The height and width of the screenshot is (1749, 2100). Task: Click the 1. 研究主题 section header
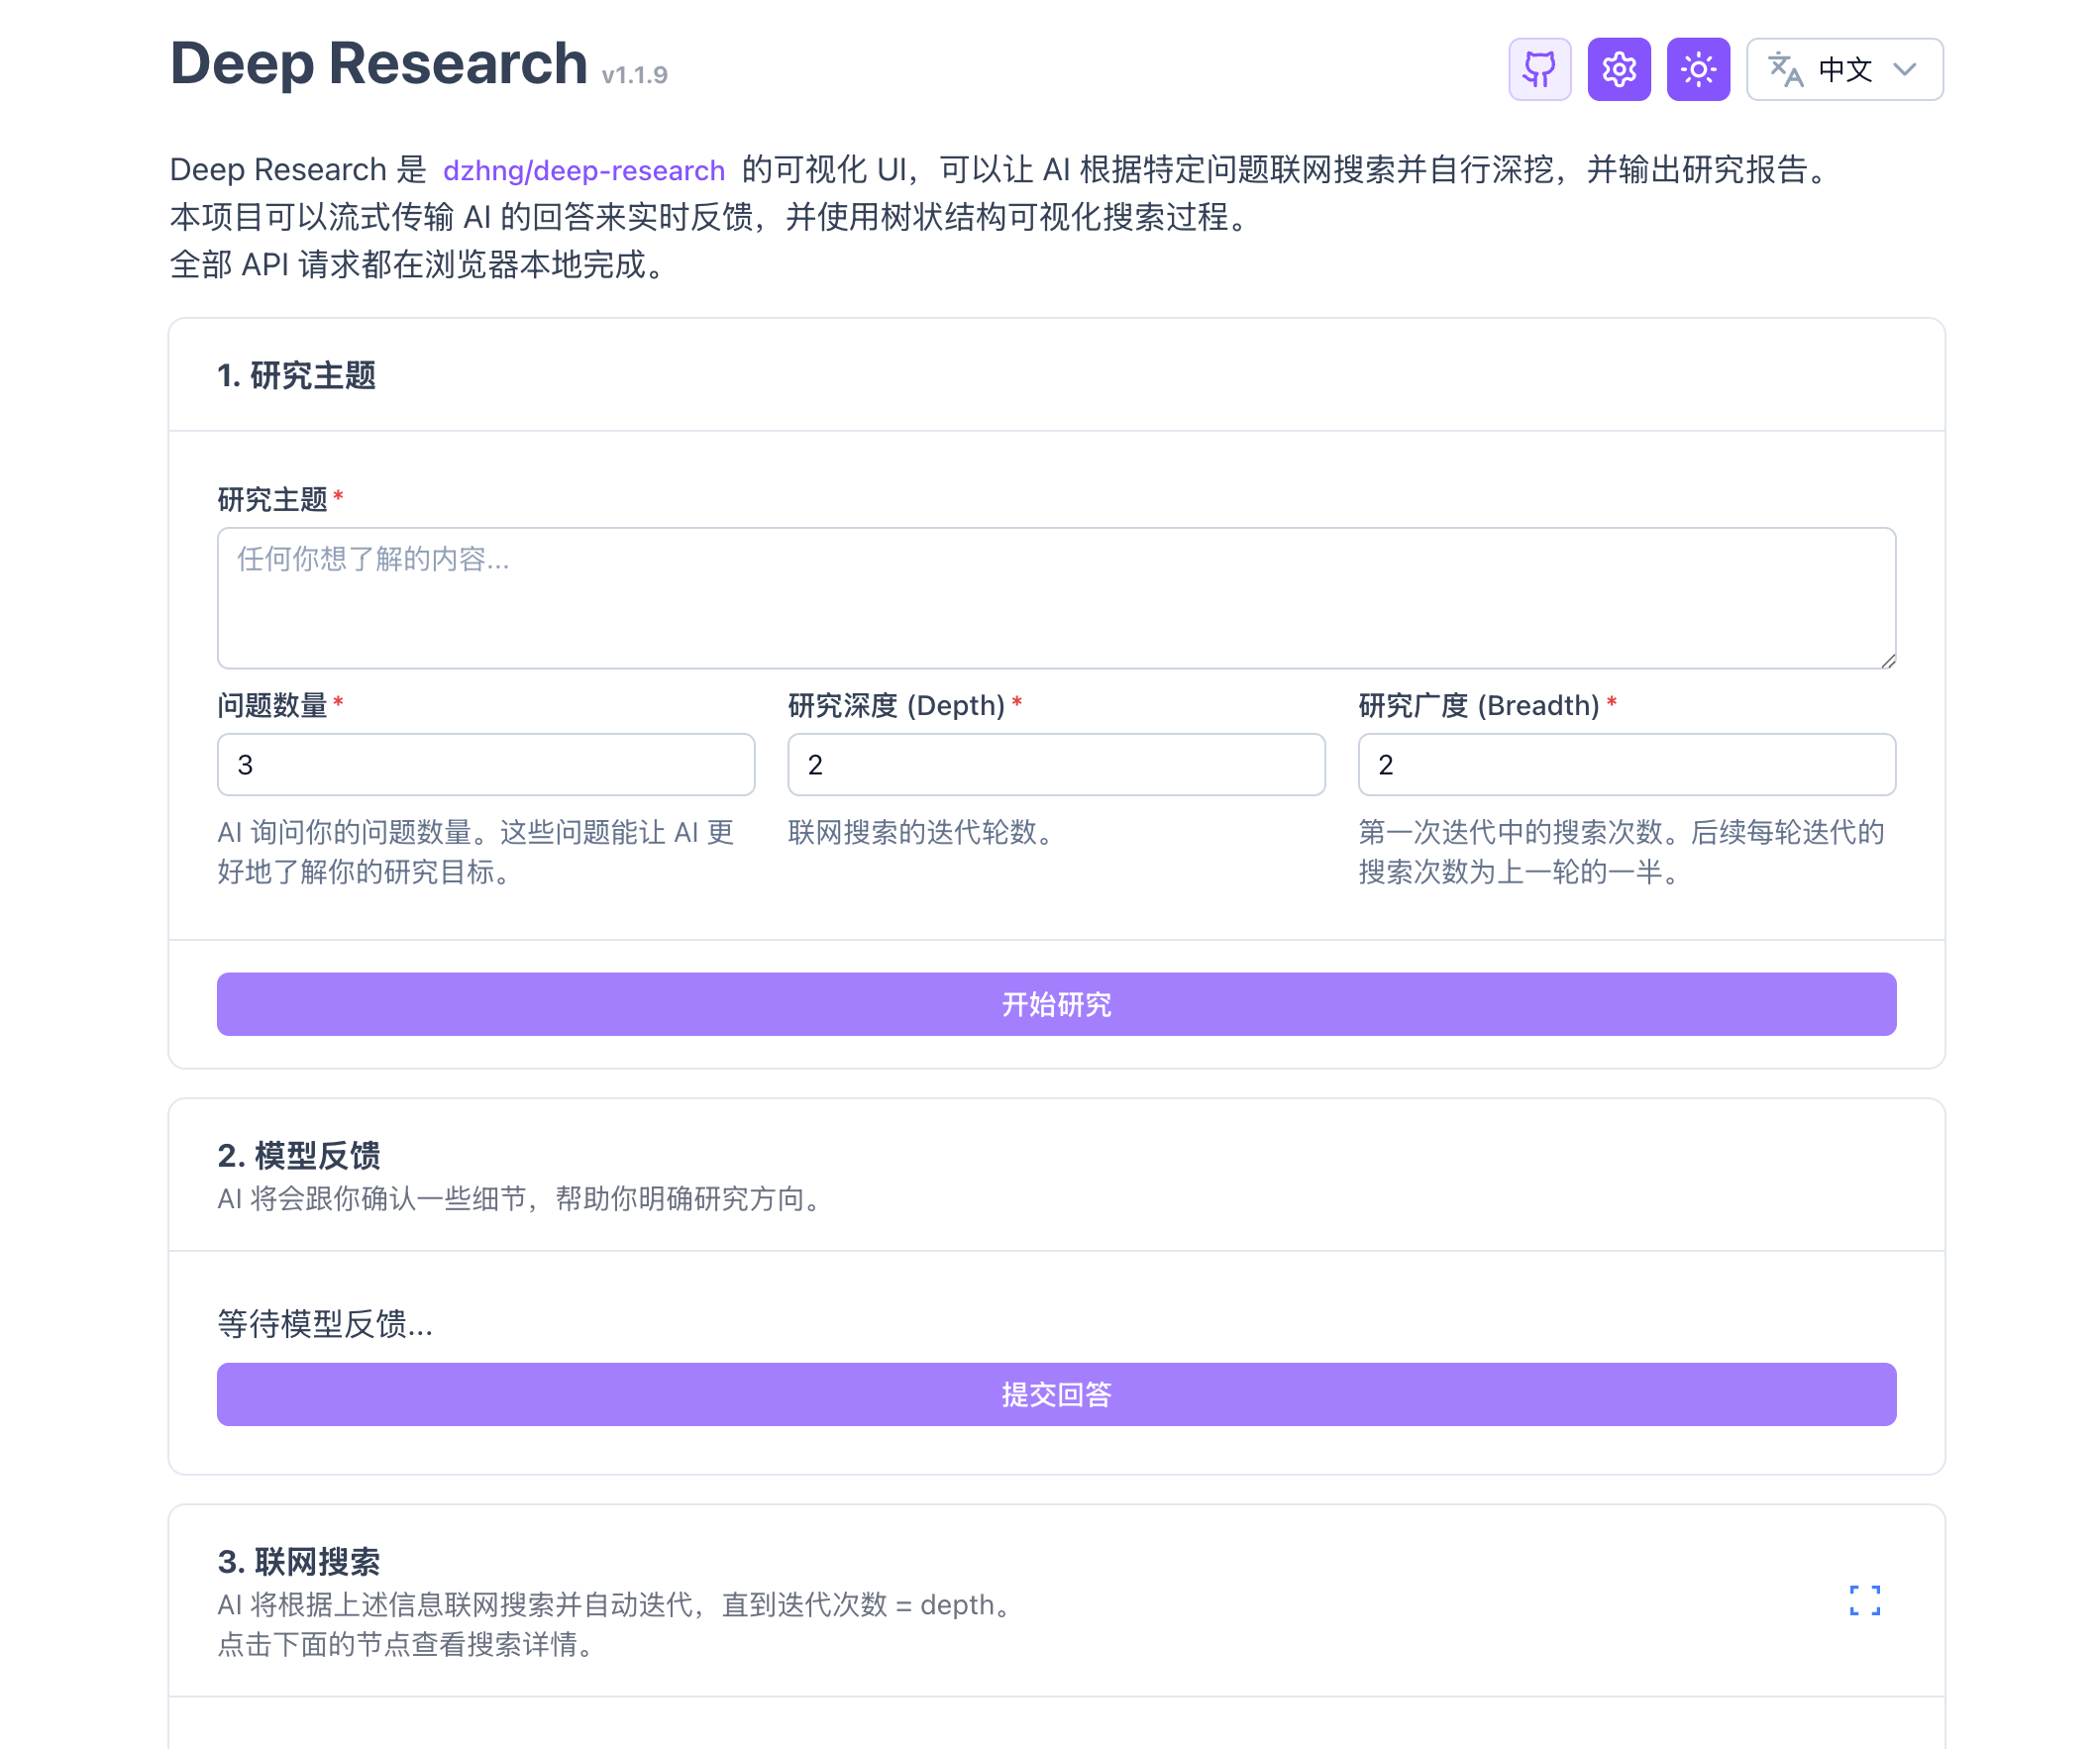pyautogui.click(x=296, y=376)
